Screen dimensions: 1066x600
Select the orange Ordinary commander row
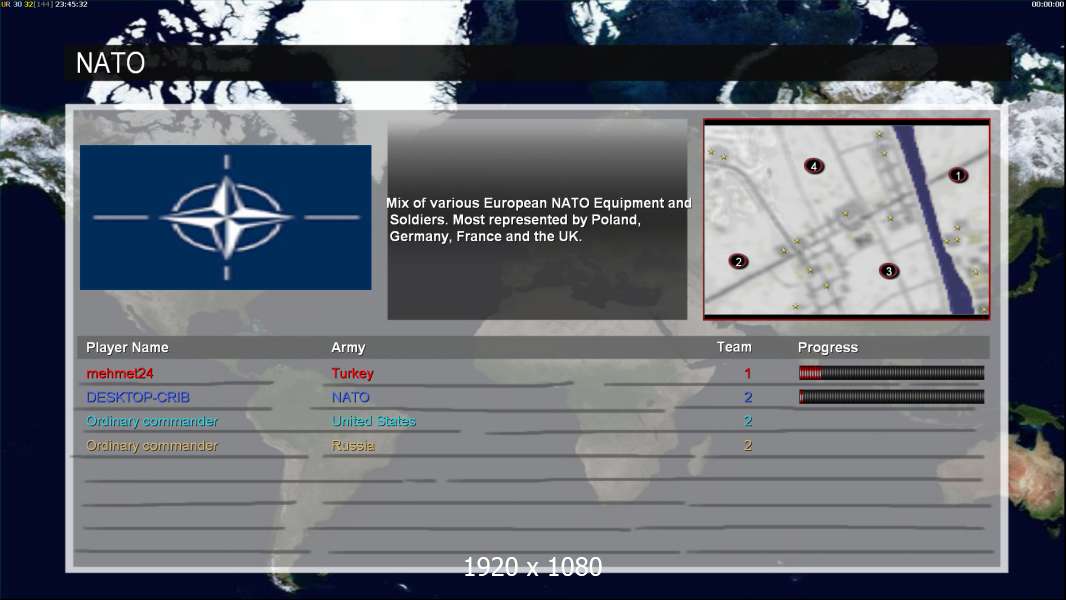point(152,446)
